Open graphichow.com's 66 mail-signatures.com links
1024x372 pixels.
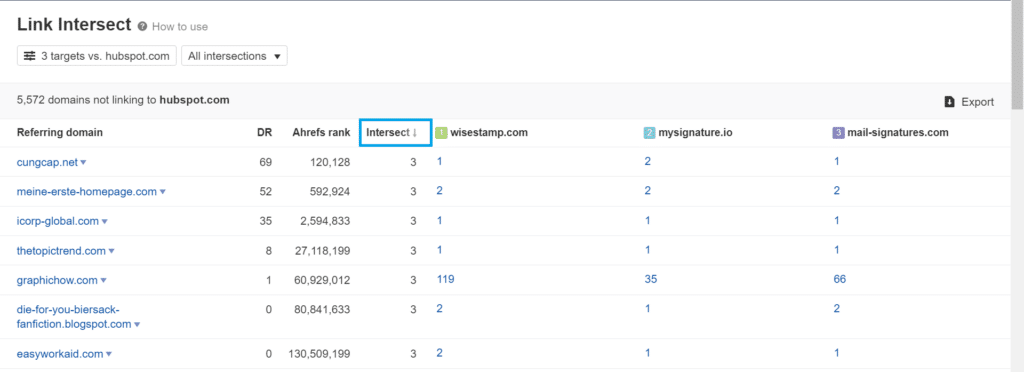pyautogui.click(x=840, y=279)
